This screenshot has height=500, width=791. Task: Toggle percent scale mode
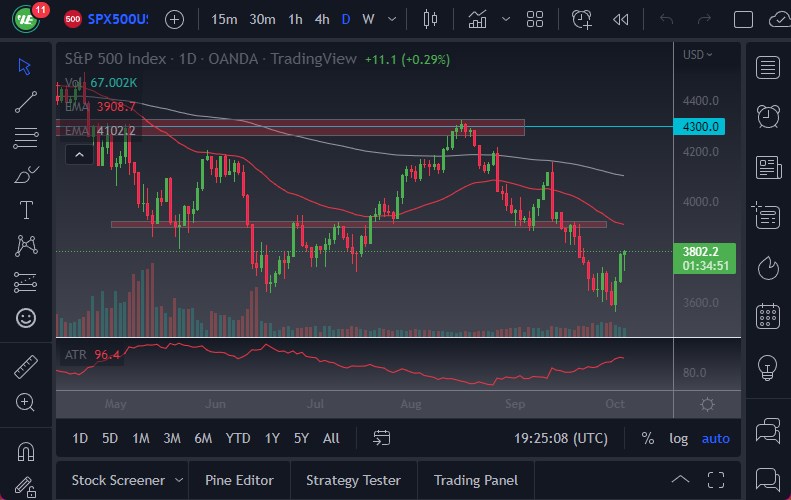648,438
